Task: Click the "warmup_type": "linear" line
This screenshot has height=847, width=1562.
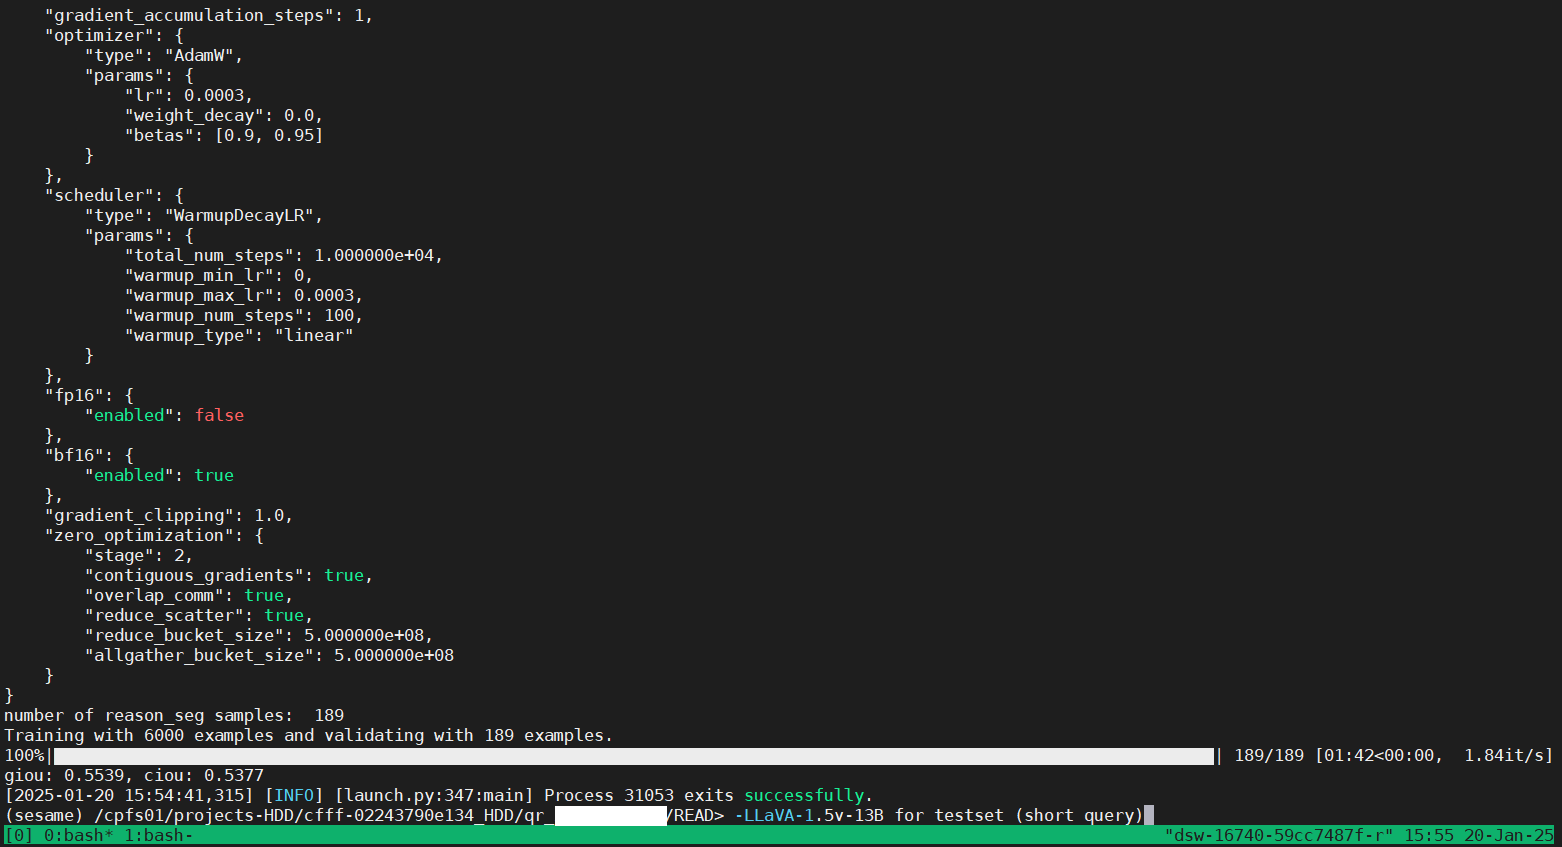Action: click(239, 335)
